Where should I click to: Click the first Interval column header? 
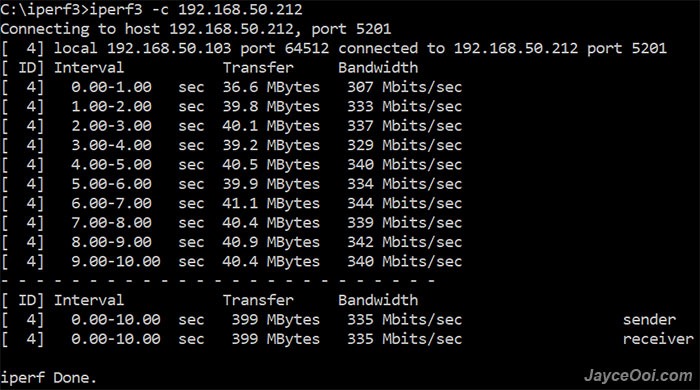pyautogui.click(x=89, y=67)
